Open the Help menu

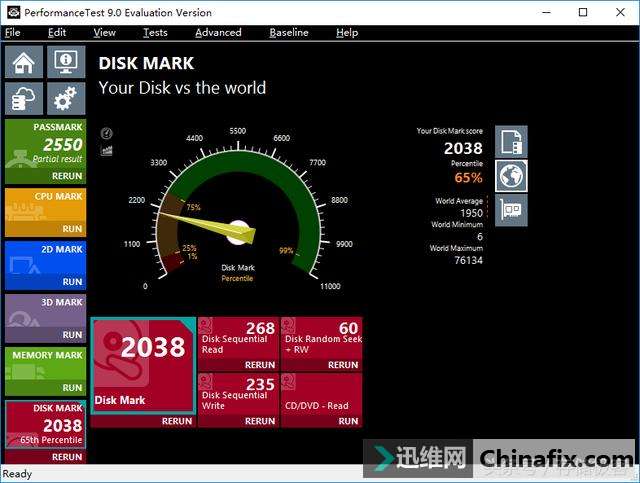tap(347, 33)
